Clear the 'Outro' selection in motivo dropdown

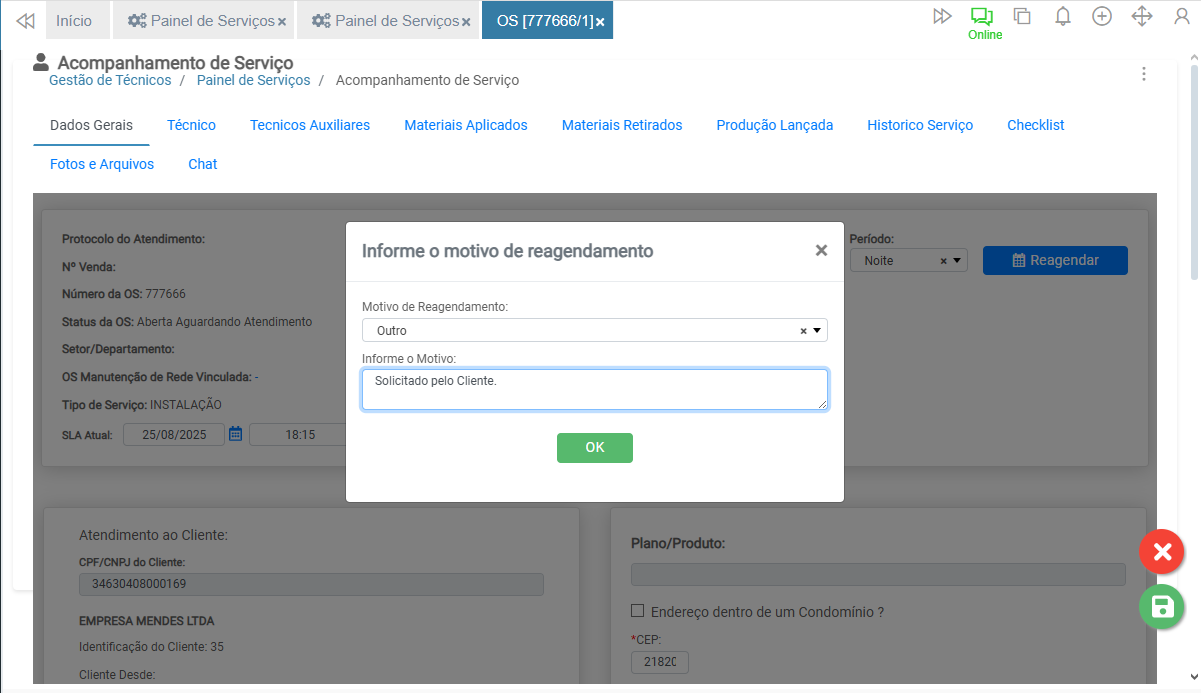(x=803, y=331)
